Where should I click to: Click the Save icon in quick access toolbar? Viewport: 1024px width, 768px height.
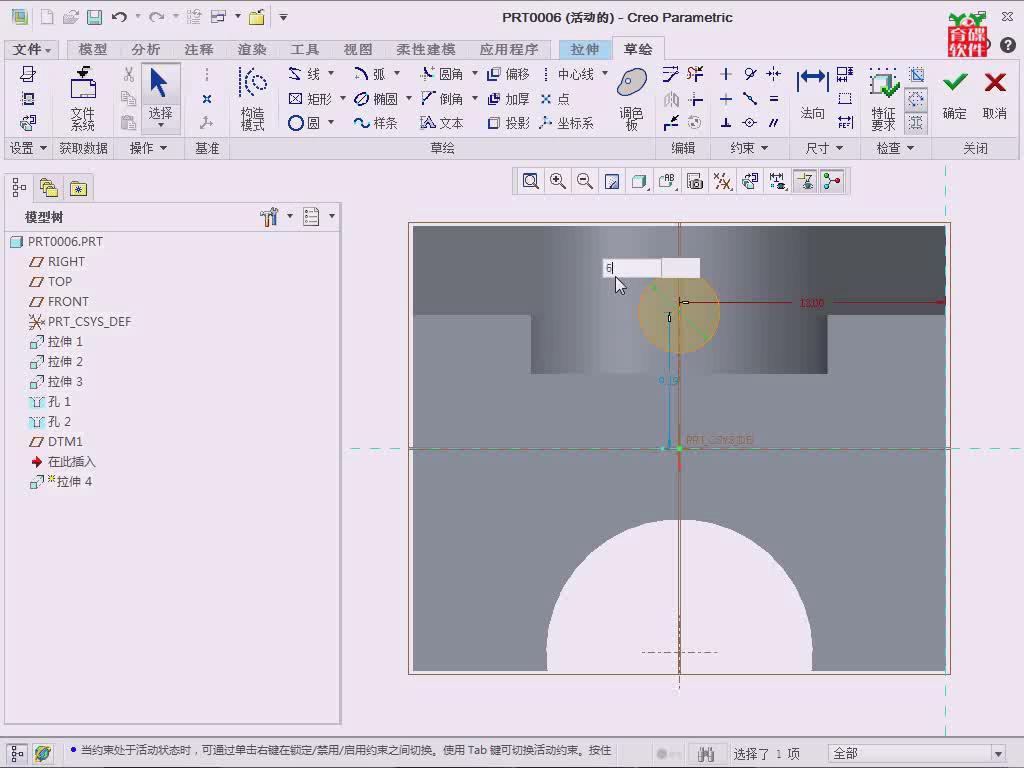(95, 17)
